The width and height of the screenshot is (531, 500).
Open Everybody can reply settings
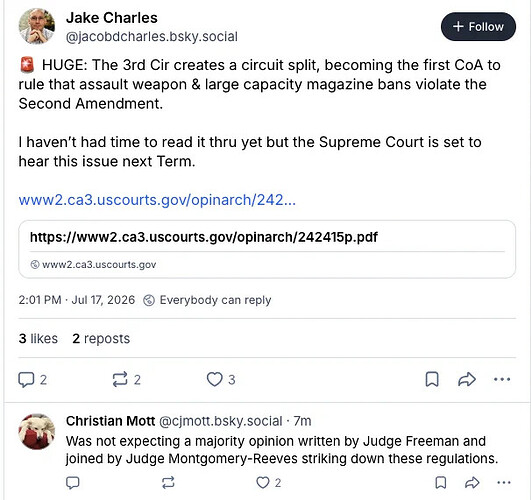[x=207, y=300]
